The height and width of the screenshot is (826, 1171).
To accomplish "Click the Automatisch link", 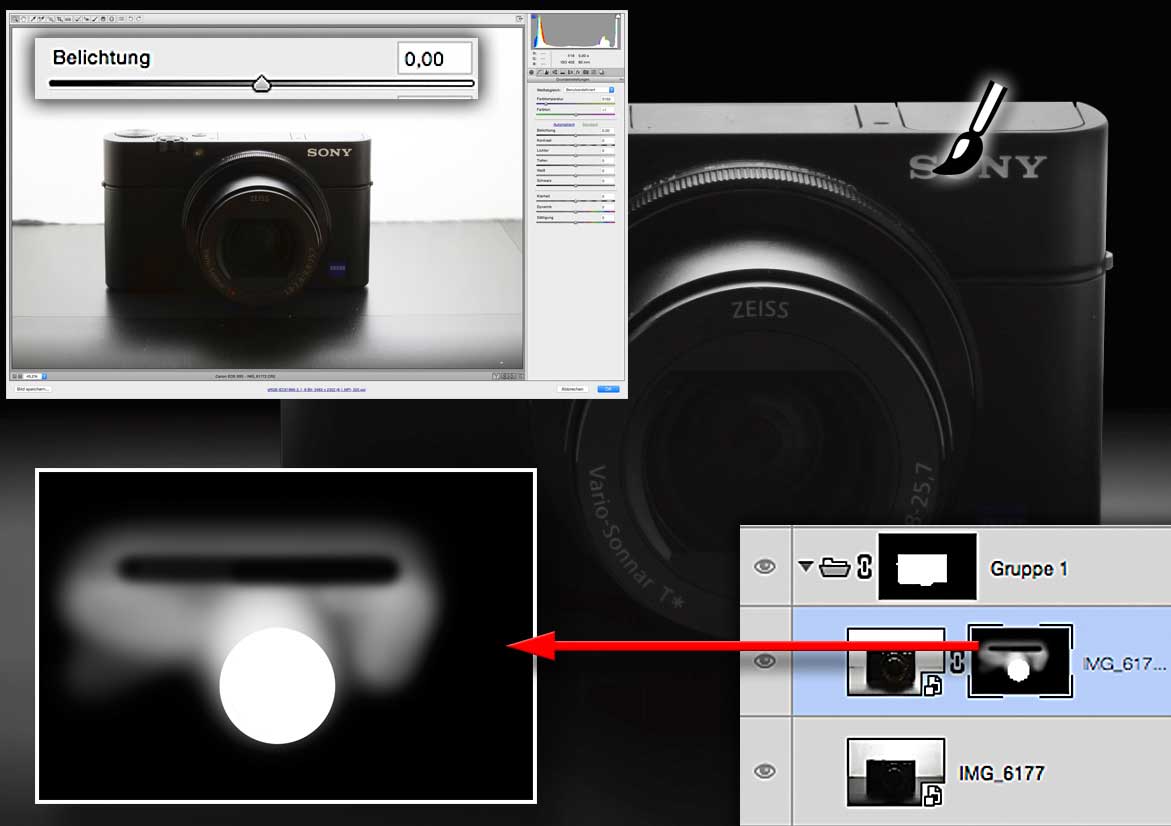I will point(564,125).
